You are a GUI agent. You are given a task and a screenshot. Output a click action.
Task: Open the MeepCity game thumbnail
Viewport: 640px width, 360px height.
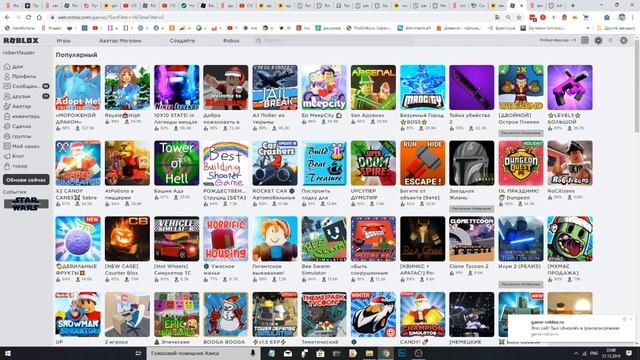(x=324, y=87)
